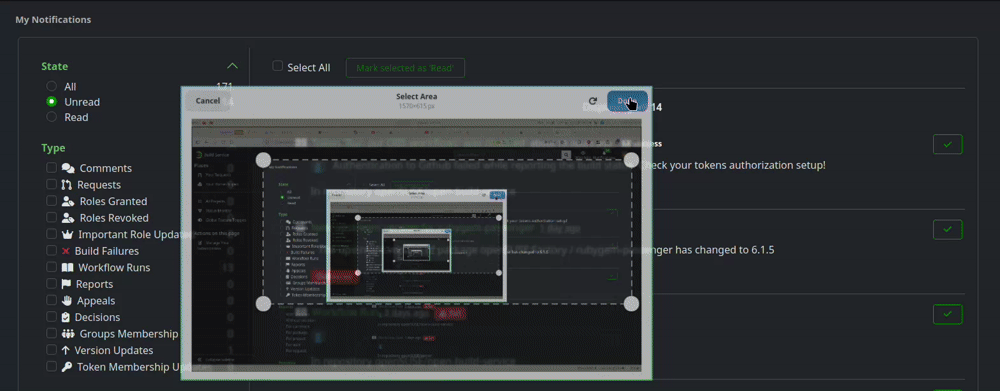Mark the 'changed to 6.1.5' notification read
This screenshot has width=1000, height=391.
(947, 229)
